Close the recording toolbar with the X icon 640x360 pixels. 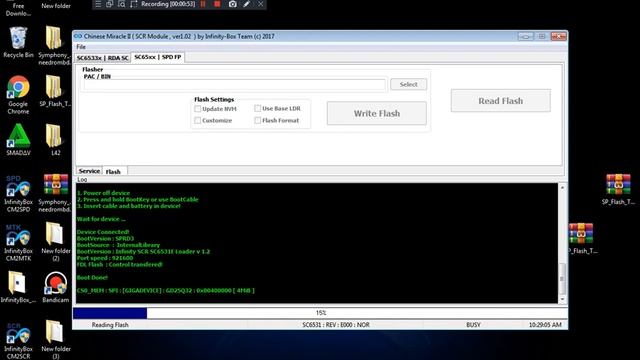pyautogui.click(x=260, y=4)
